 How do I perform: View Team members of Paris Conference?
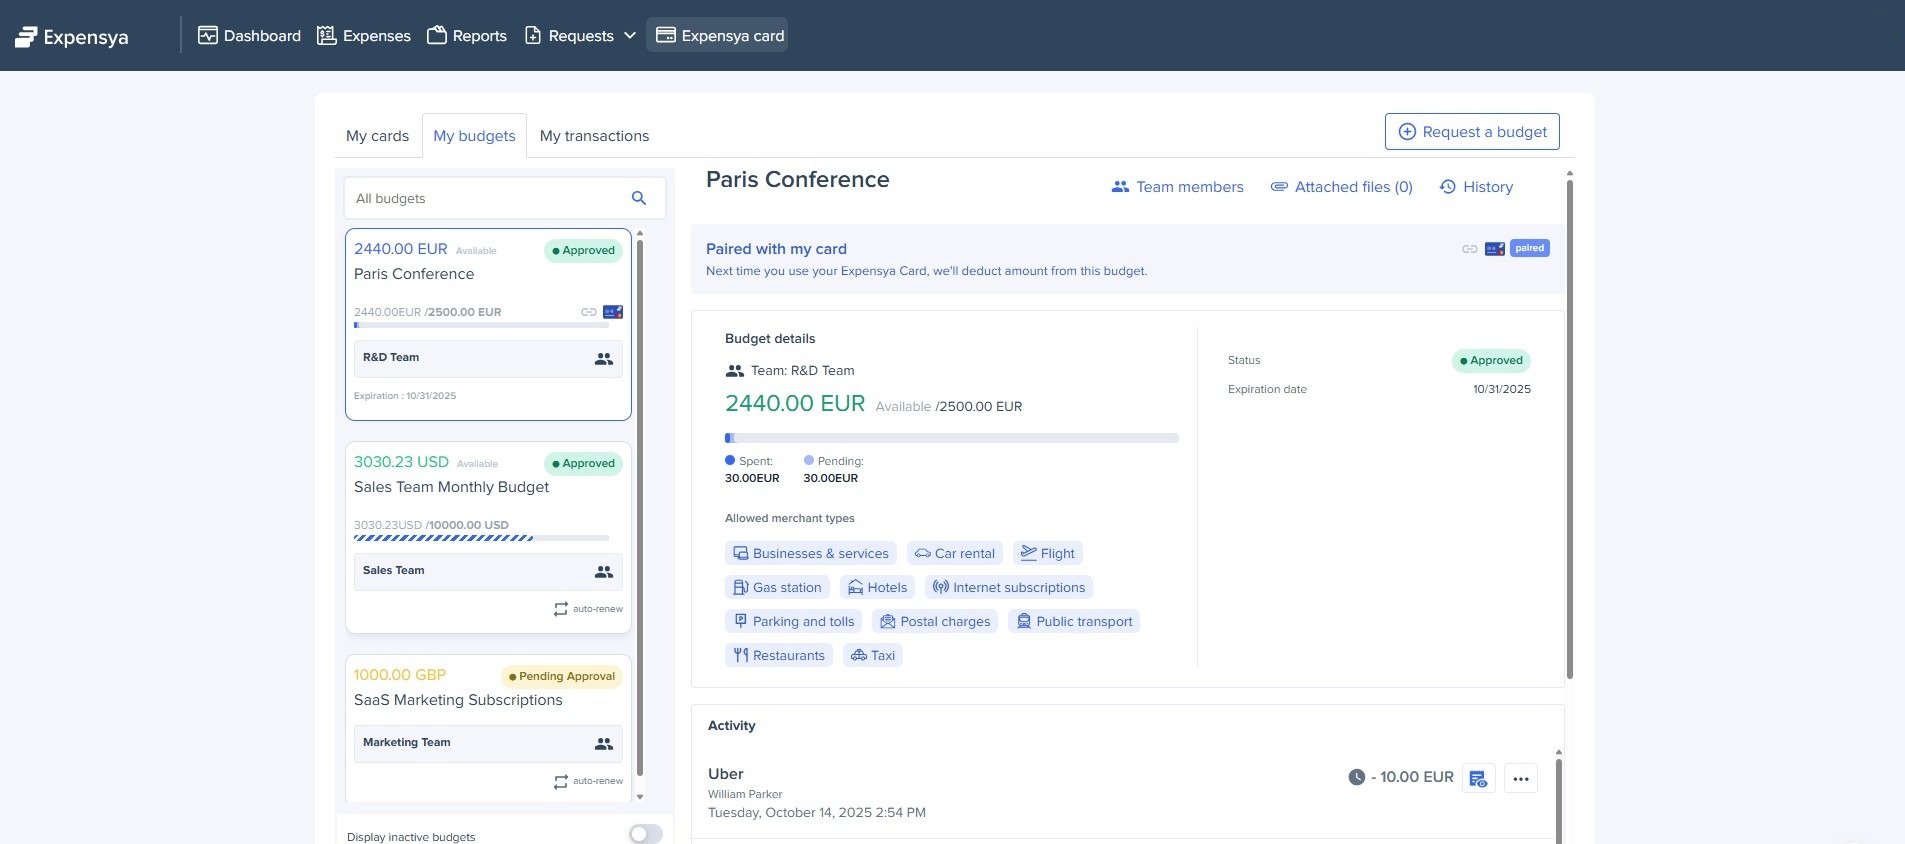pos(1177,187)
